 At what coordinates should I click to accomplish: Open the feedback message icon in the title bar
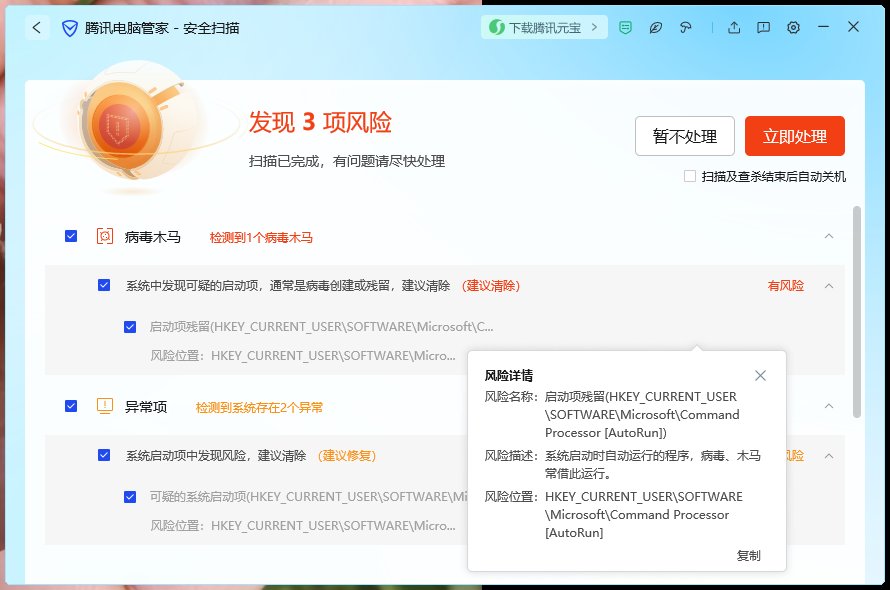[763, 27]
